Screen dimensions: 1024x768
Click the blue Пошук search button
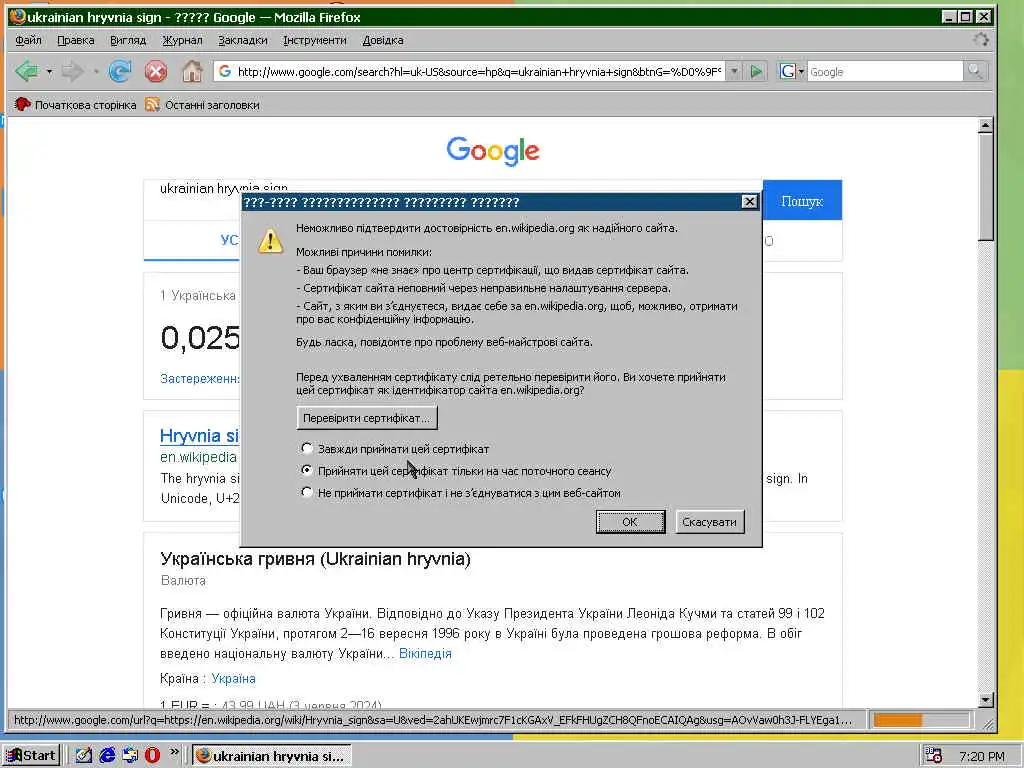802,200
